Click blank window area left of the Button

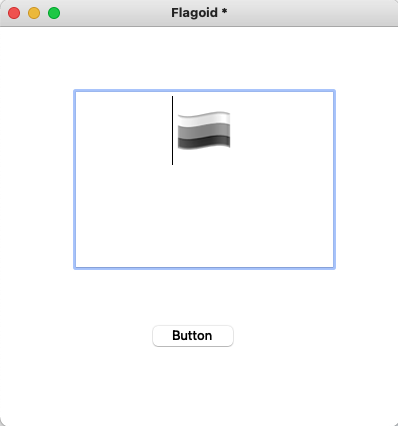point(77,336)
